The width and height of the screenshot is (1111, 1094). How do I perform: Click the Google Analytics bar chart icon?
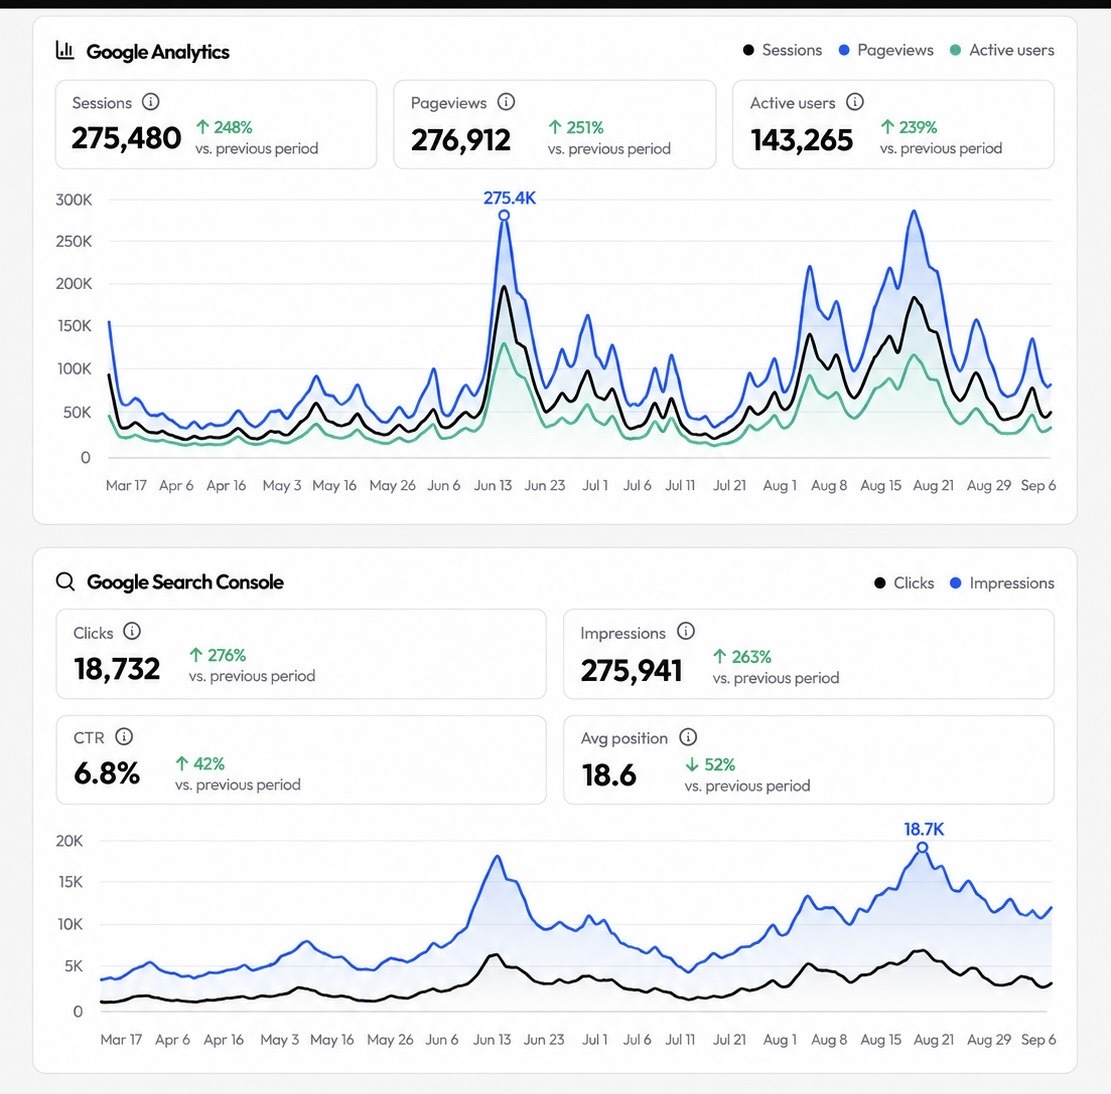[x=65, y=50]
